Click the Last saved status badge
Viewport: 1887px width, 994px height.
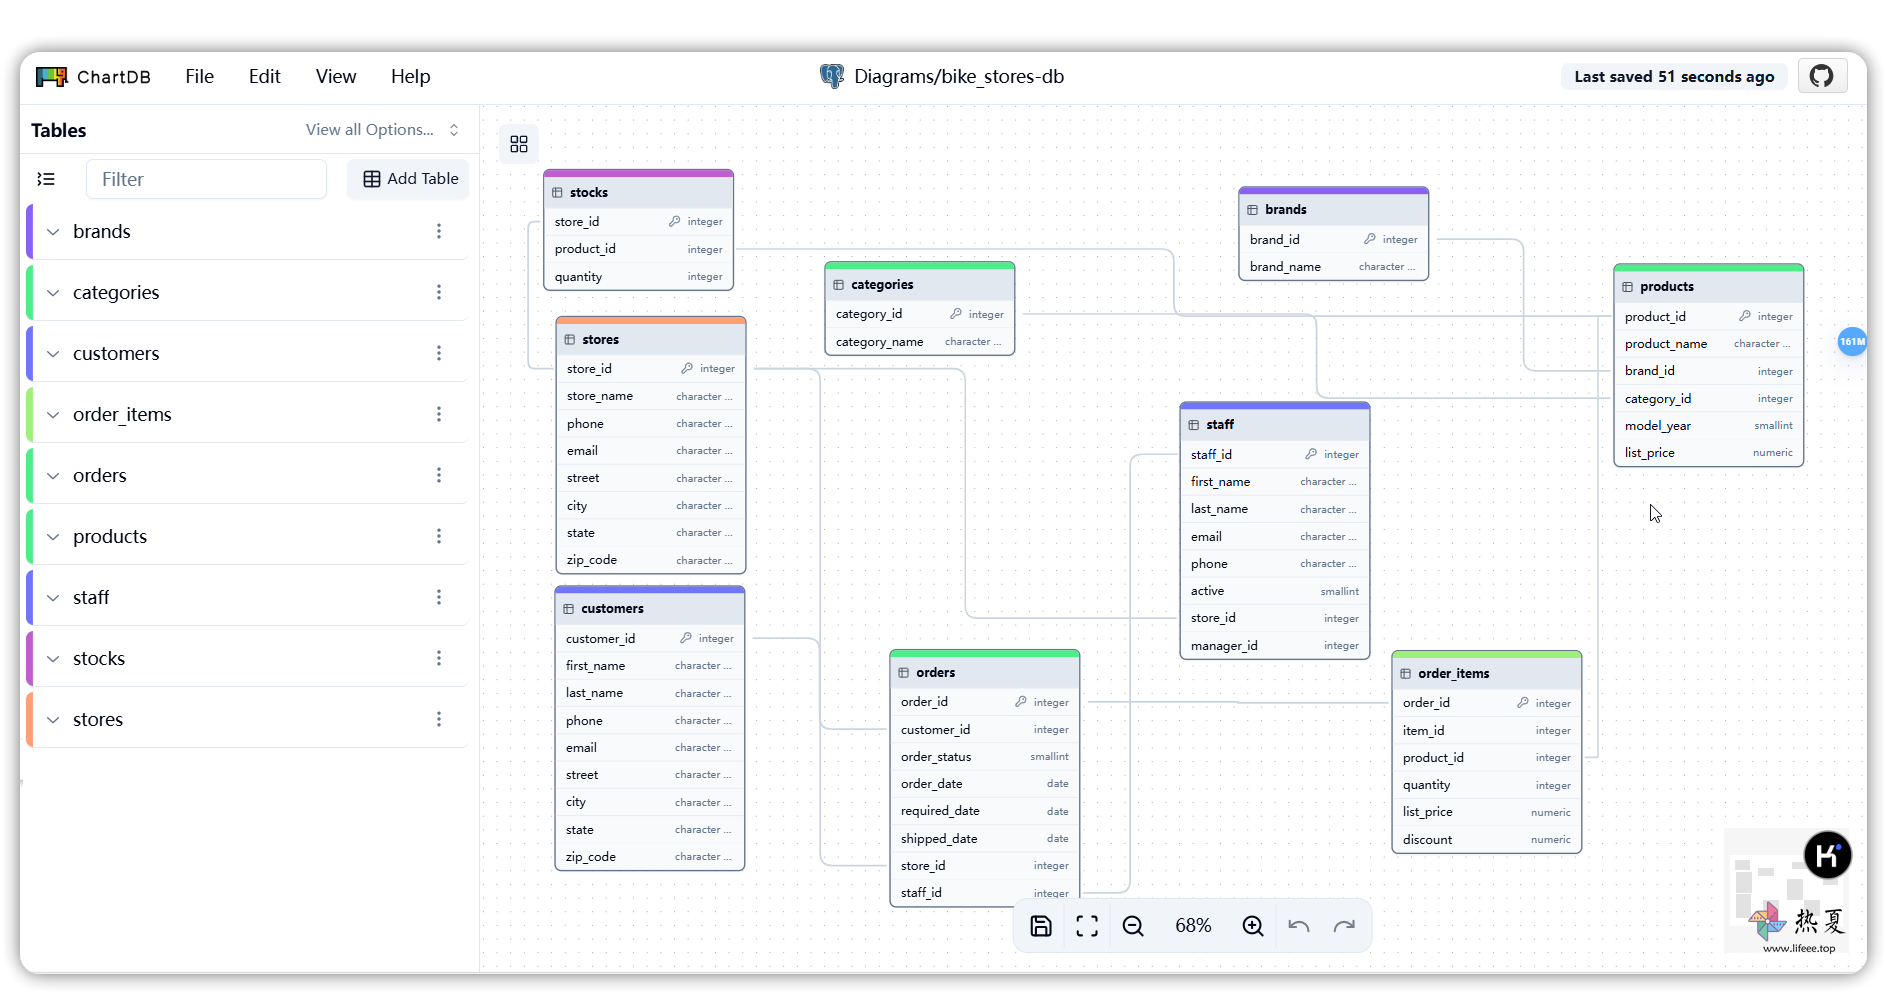(x=1673, y=77)
